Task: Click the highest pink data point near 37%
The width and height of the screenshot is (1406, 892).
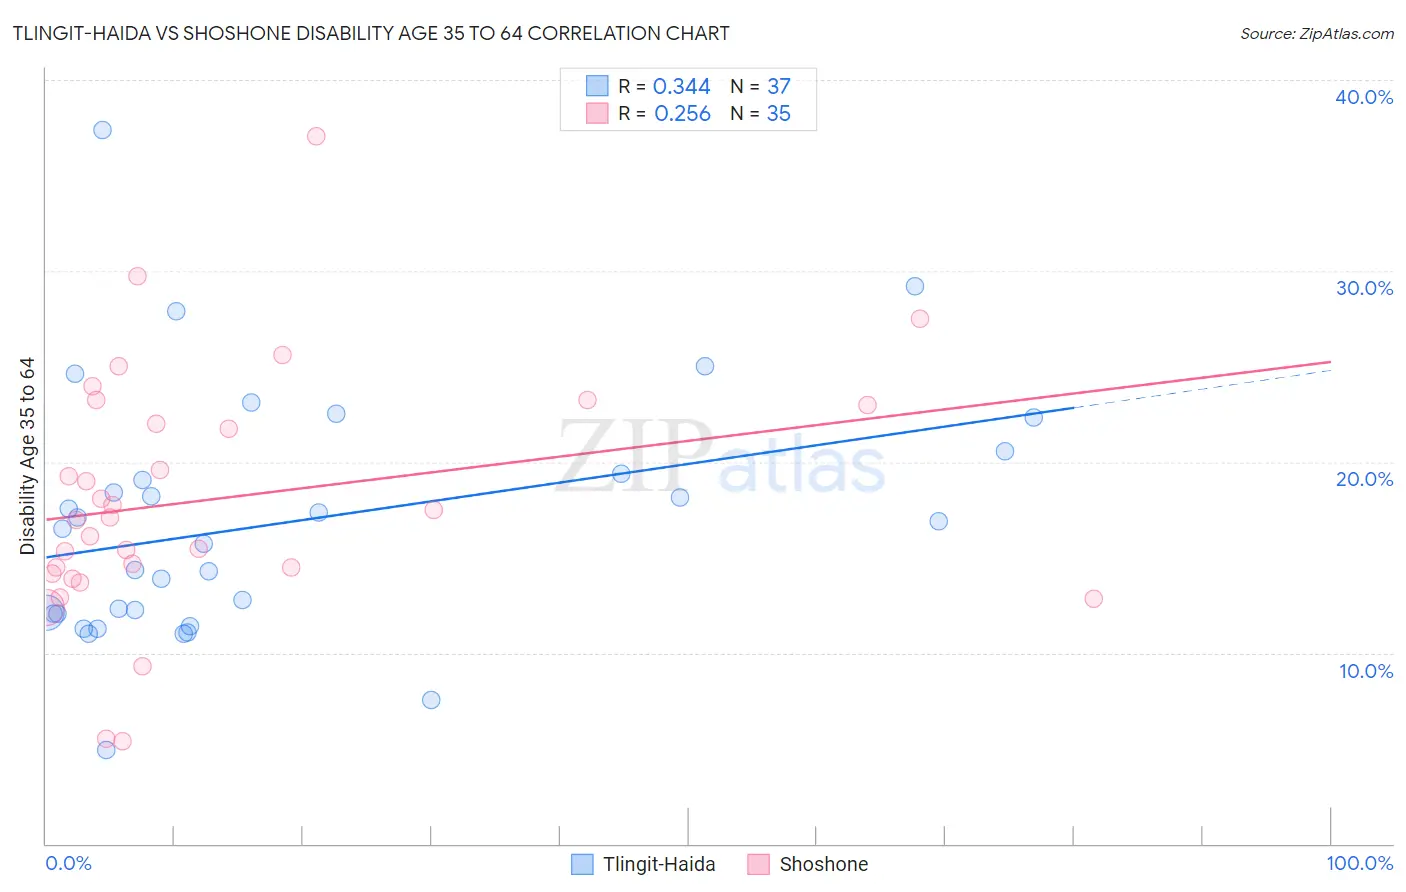Action: [x=316, y=136]
